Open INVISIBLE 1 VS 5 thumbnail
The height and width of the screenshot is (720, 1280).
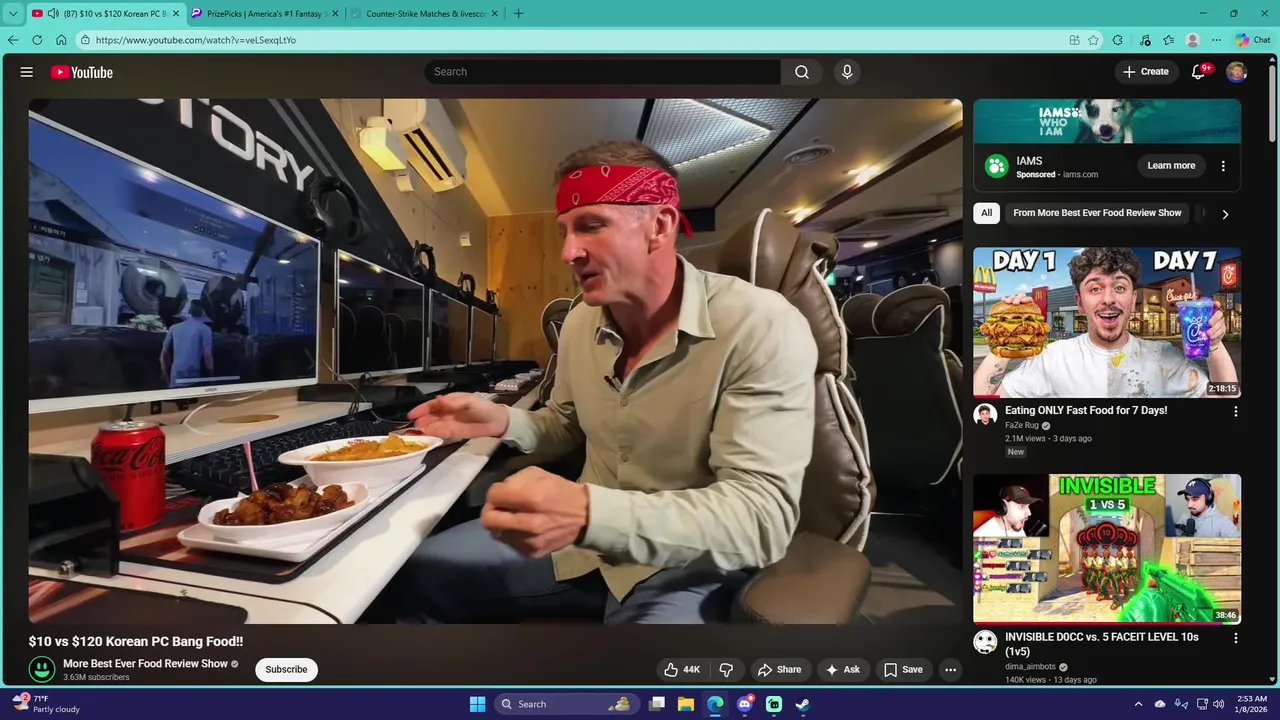(x=1107, y=549)
